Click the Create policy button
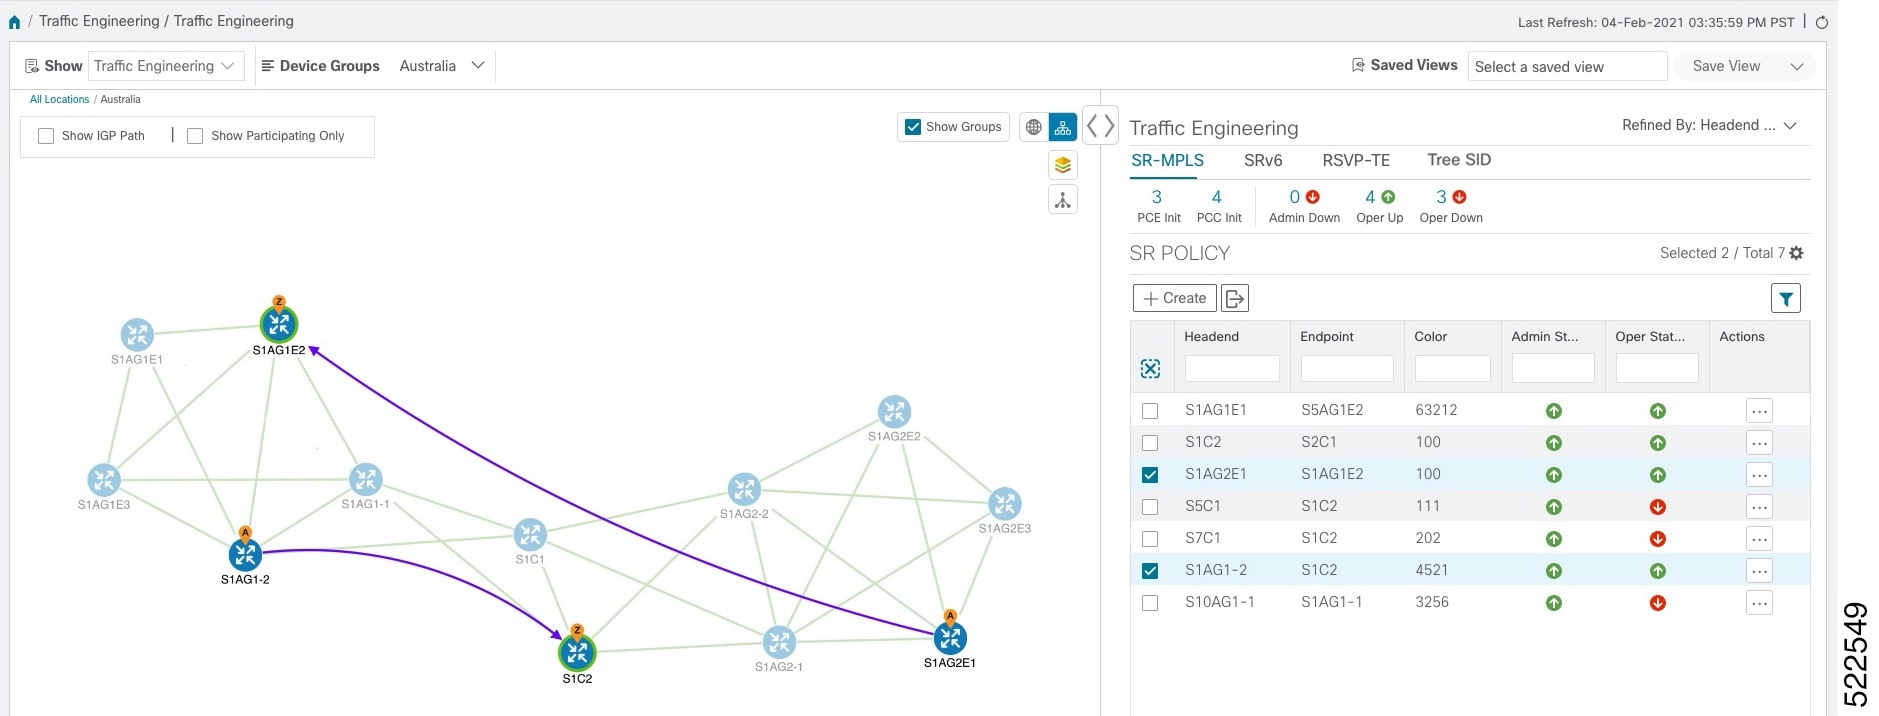The image size is (1879, 716). [1175, 298]
